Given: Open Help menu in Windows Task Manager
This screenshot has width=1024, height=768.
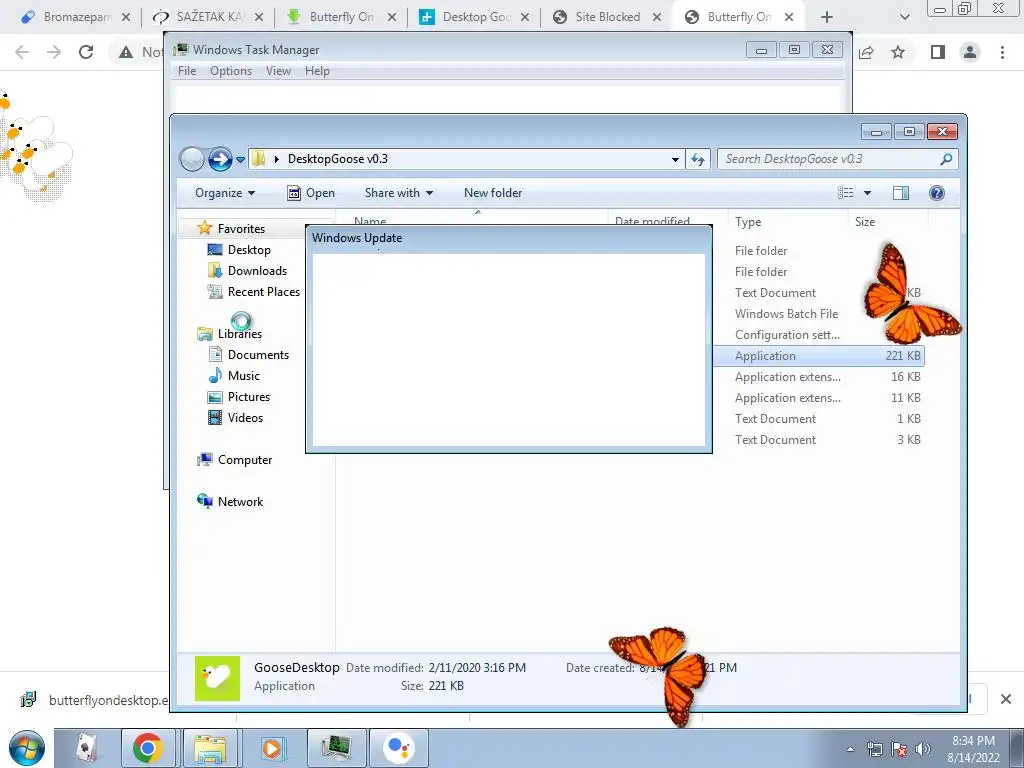Looking at the screenshot, I should [x=317, y=71].
